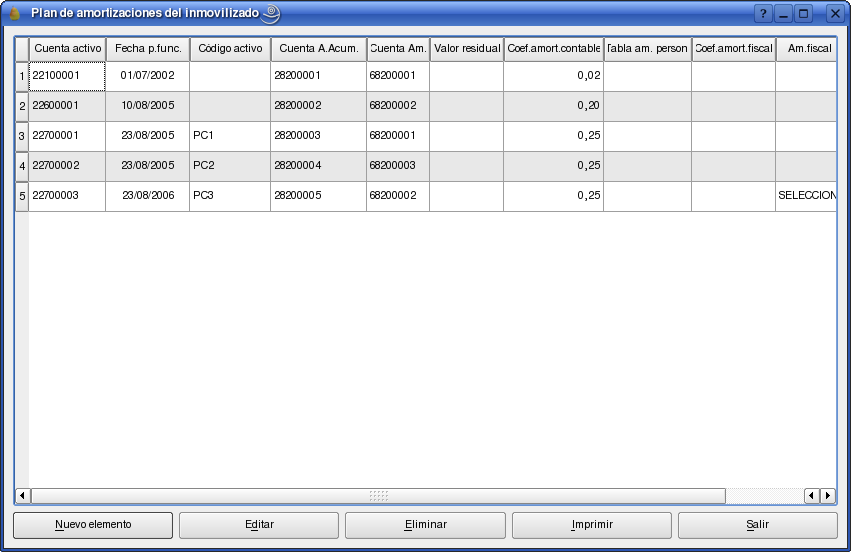Viewport: 851px width, 552px height.
Task: Click the Código activo column header
Action: click(x=230, y=49)
